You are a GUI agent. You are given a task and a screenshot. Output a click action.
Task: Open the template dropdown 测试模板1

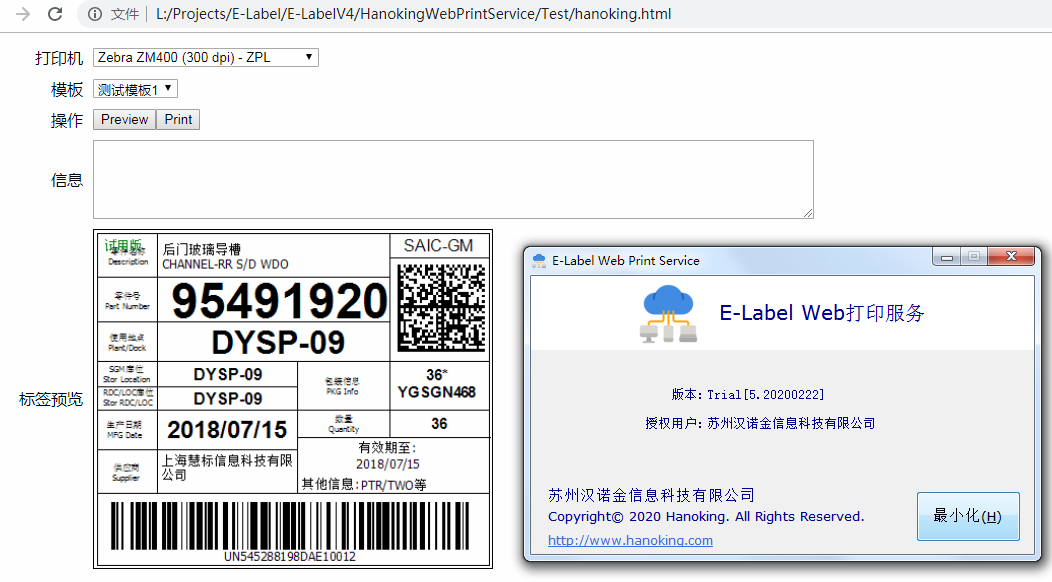click(135, 89)
